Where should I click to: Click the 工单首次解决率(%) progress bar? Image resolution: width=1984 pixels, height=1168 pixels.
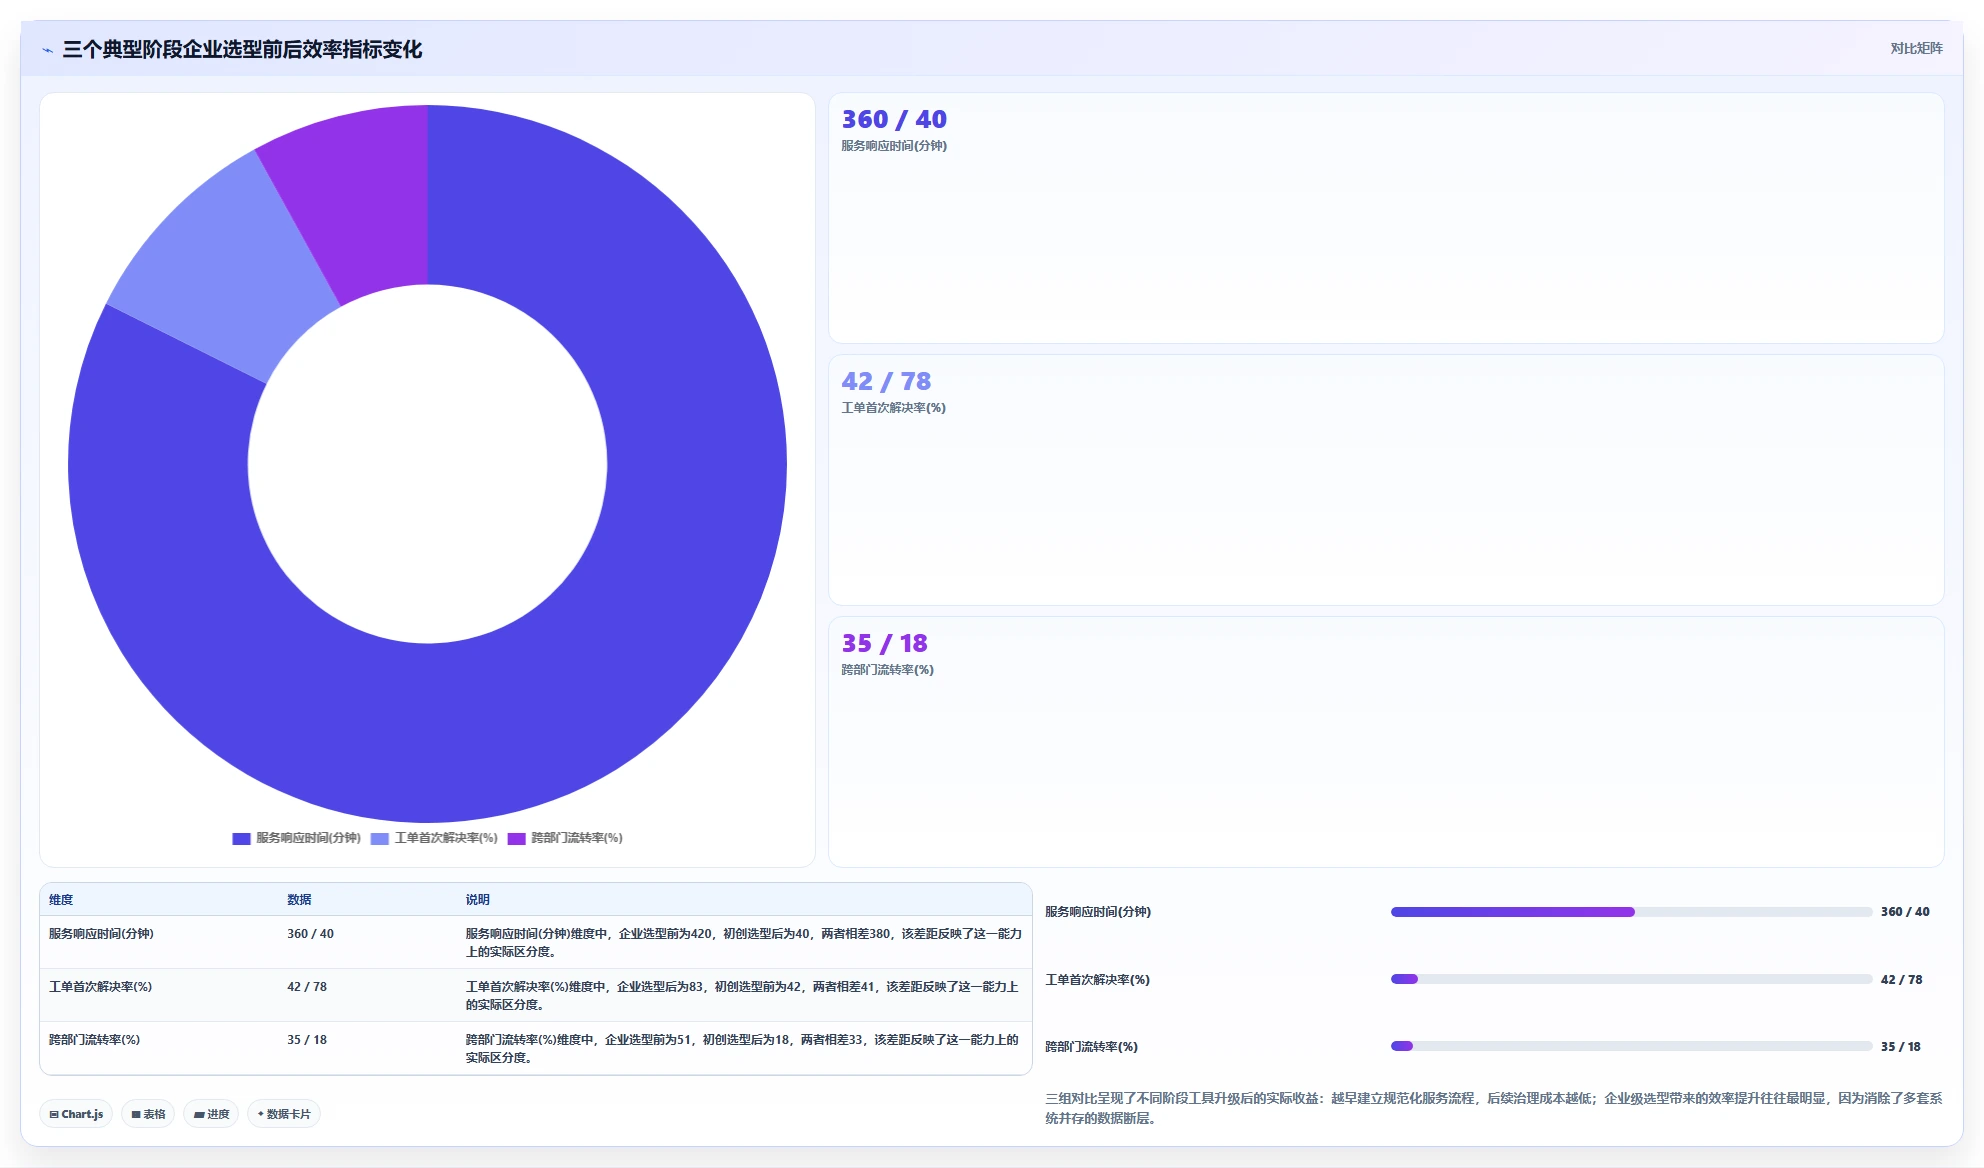click(1631, 979)
